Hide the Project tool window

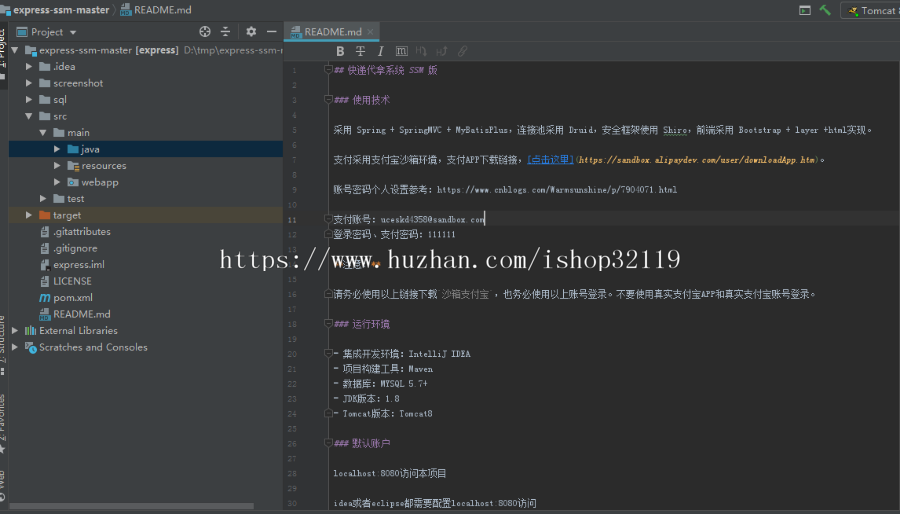(x=271, y=32)
